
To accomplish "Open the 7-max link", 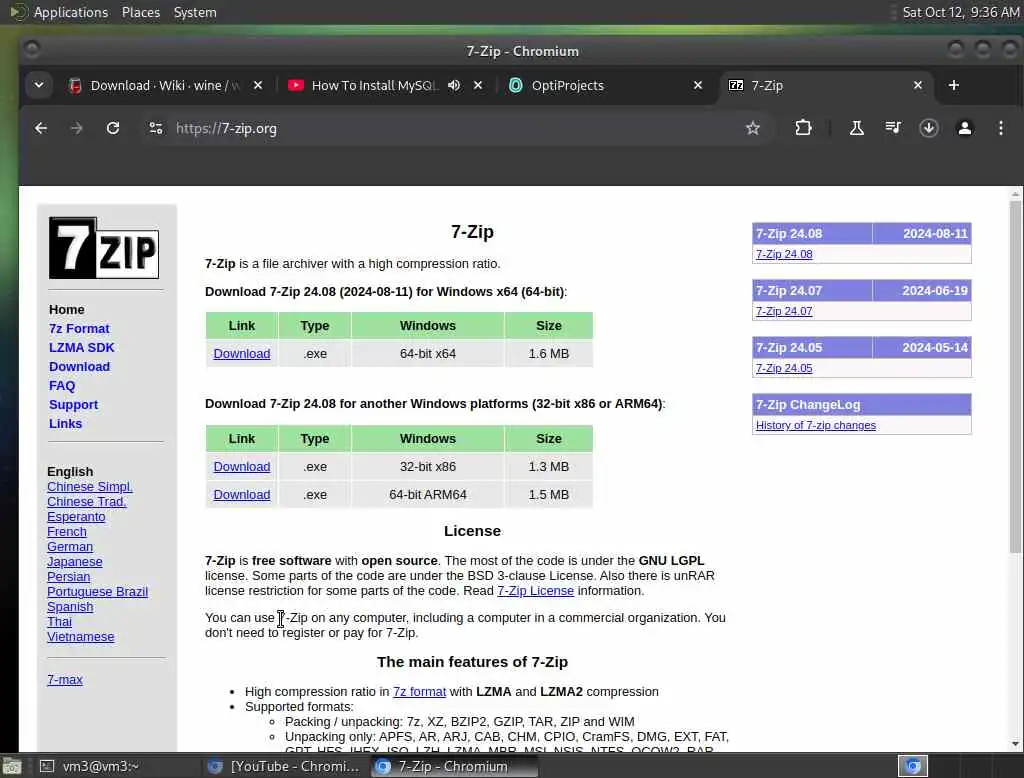I will click(x=65, y=679).
